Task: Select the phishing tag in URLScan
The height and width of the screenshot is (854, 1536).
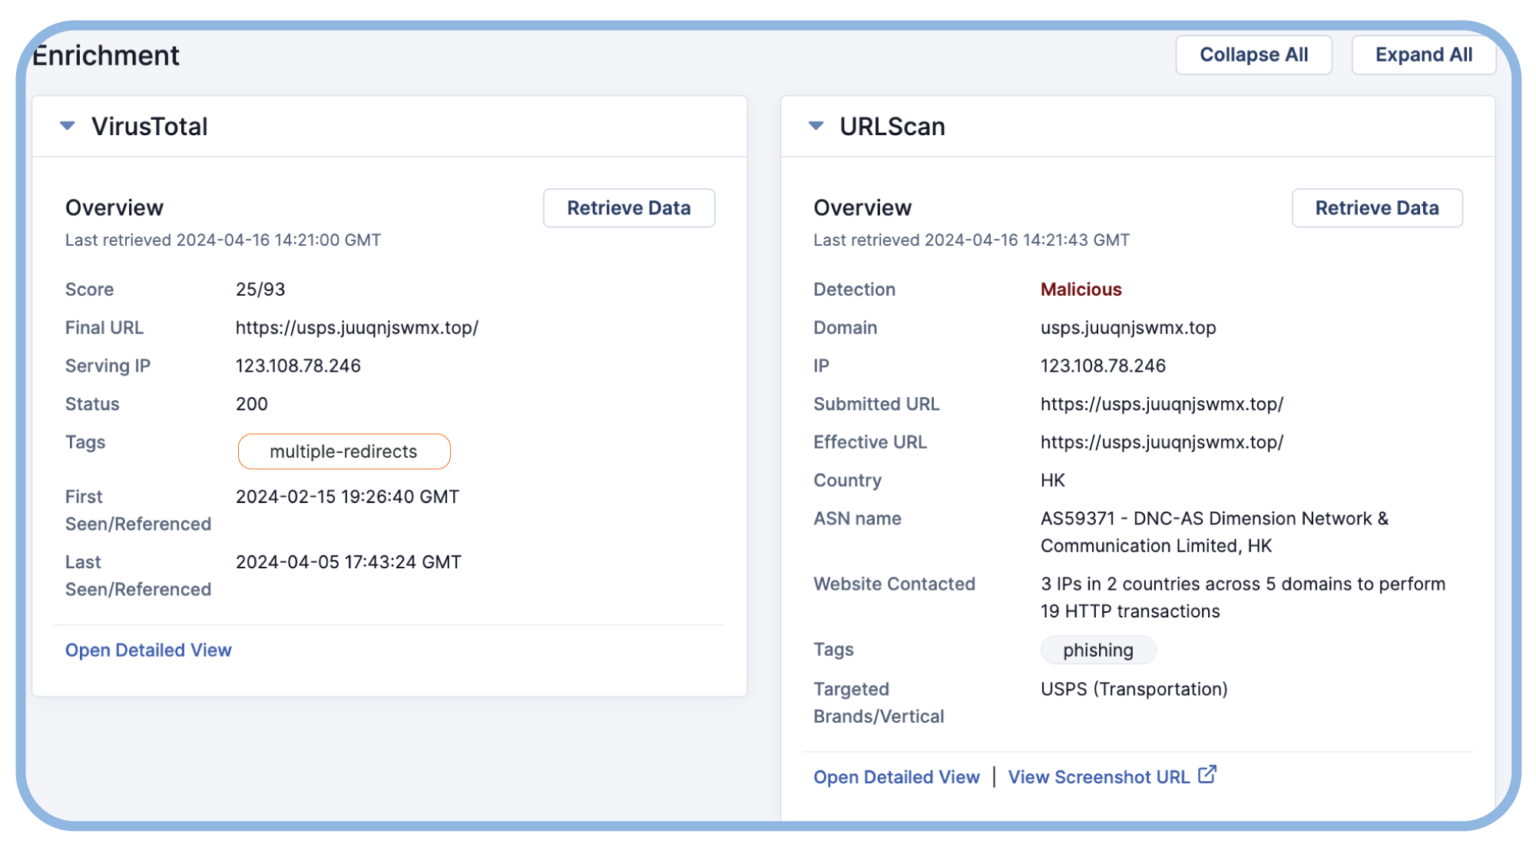Action: (x=1098, y=649)
